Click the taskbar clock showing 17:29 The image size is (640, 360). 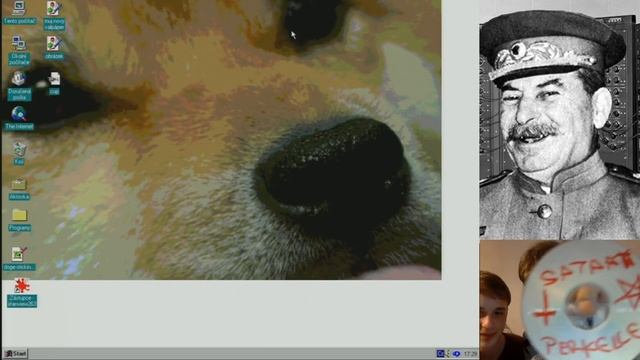pyautogui.click(x=471, y=353)
